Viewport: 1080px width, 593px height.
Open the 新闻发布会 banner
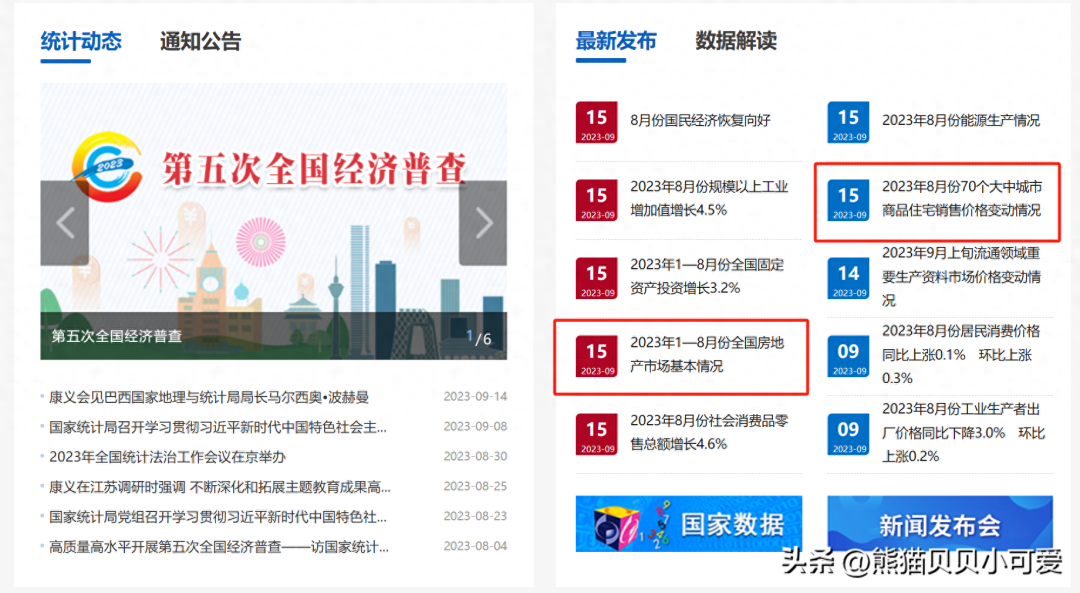(x=939, y=524)
